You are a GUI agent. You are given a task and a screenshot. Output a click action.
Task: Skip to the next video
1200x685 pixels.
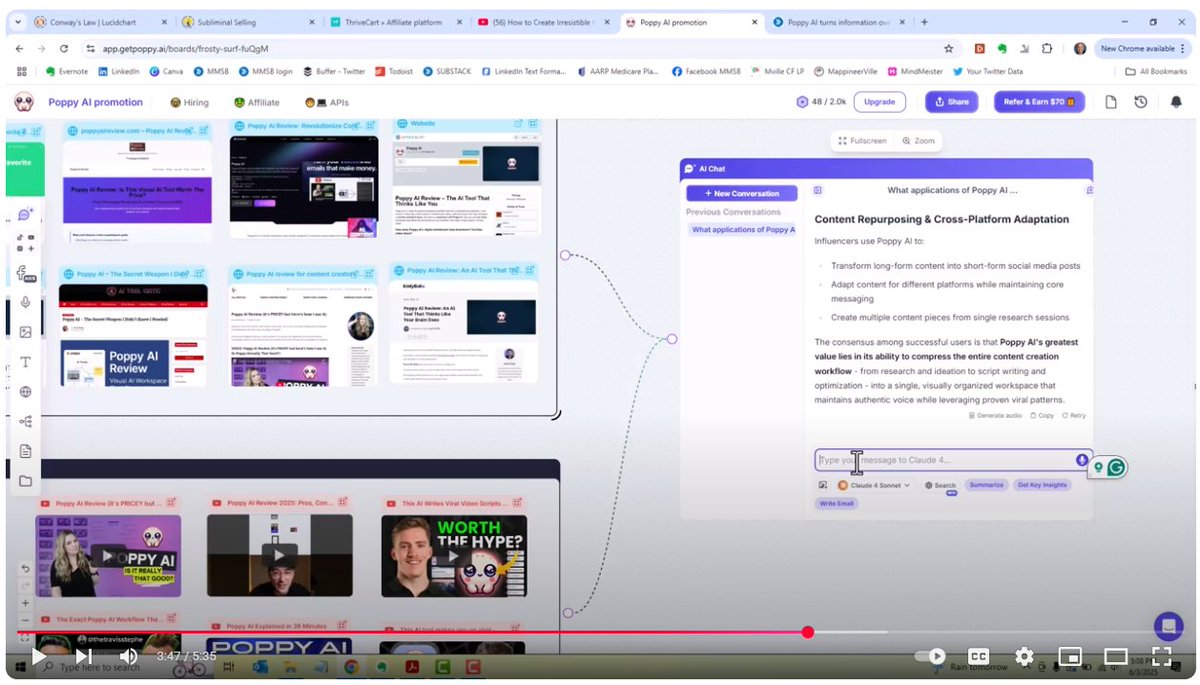click(84, 656)
